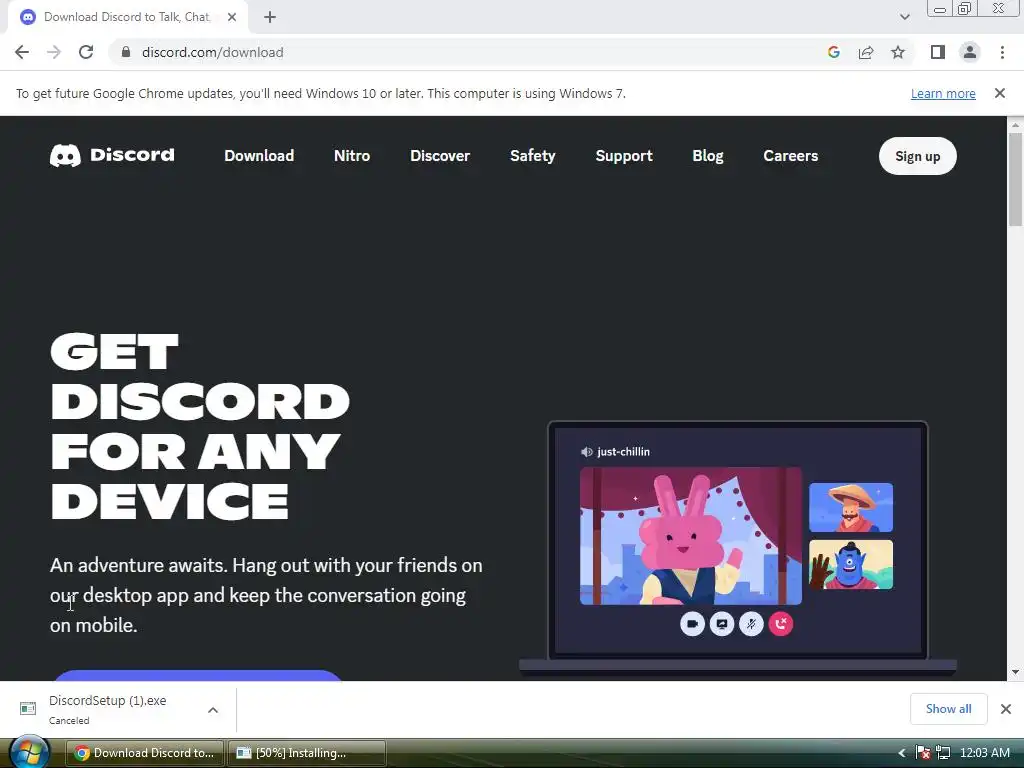Click the browser forward arrow
This screenshot has width=1024, height=768.
54,52
